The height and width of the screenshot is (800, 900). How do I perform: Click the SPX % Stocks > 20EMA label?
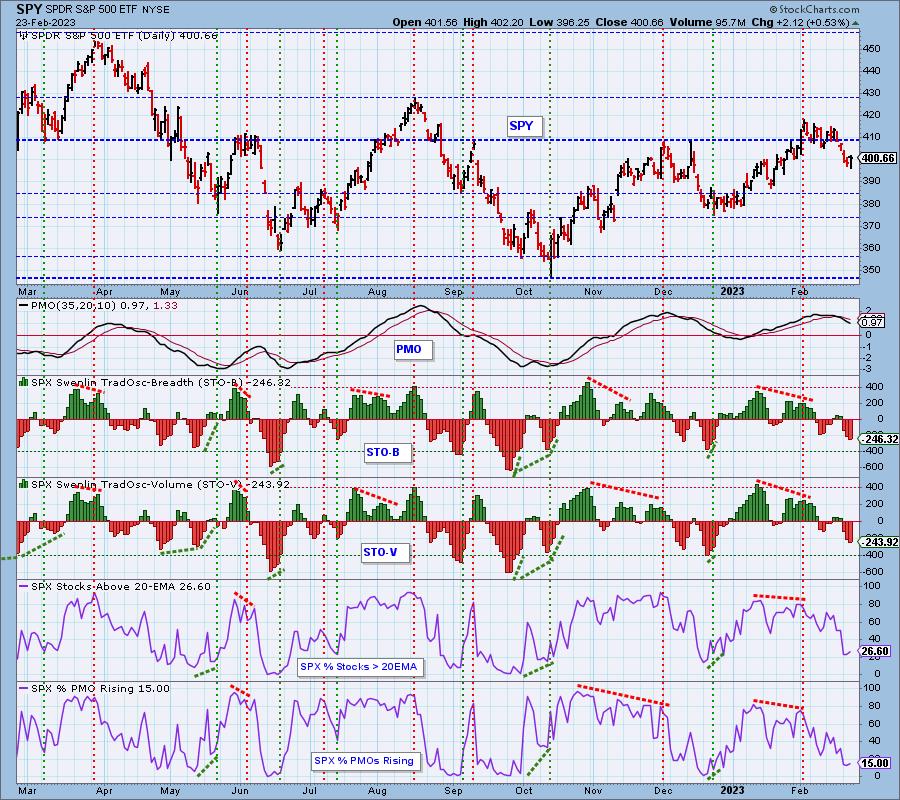tap(359, 666)
